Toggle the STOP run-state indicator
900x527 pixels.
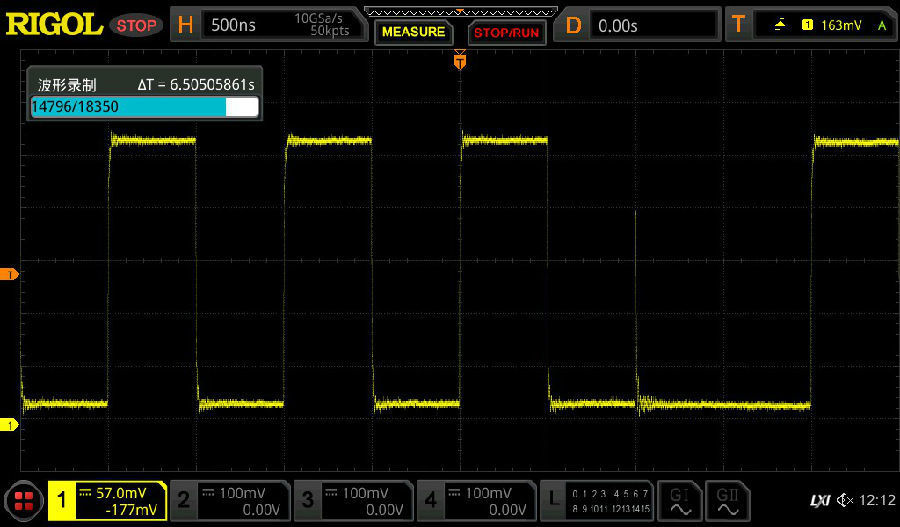[x=137, y=26]
